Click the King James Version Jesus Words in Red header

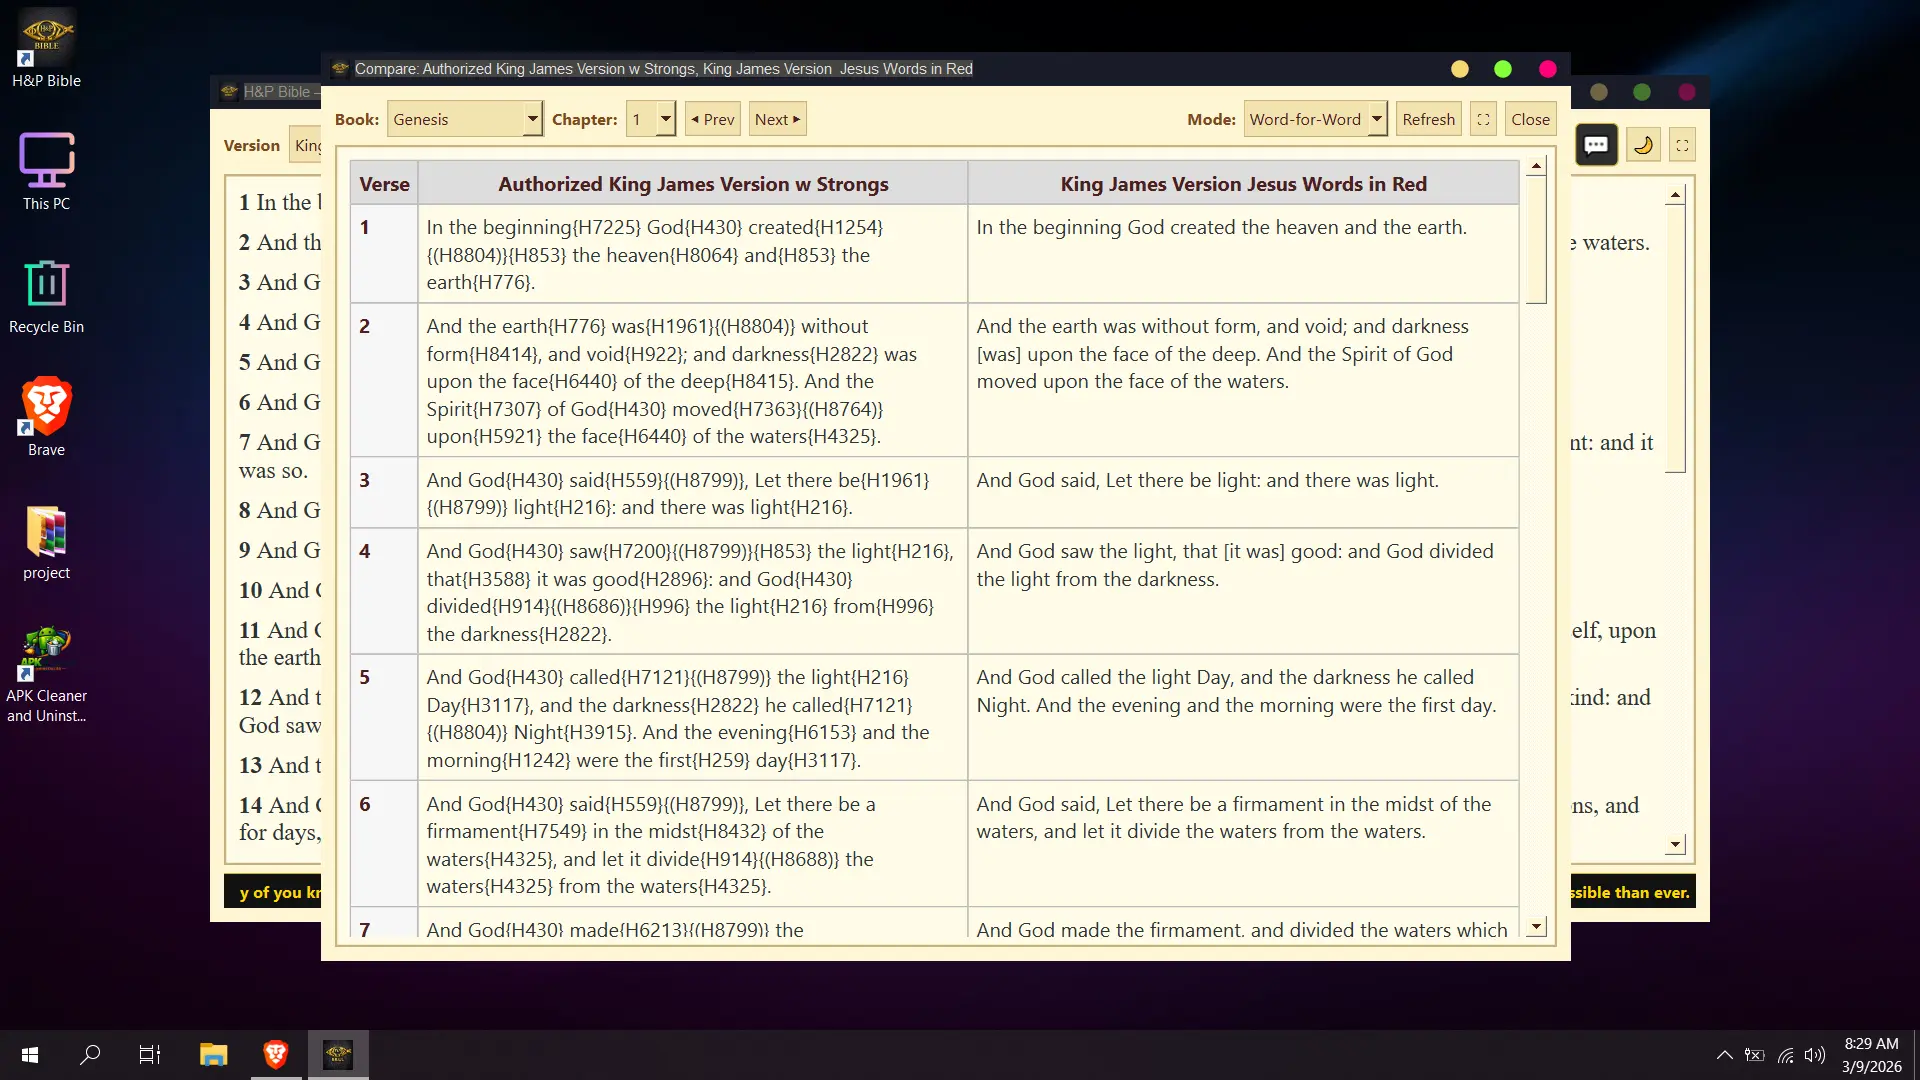coord(1243,184)
